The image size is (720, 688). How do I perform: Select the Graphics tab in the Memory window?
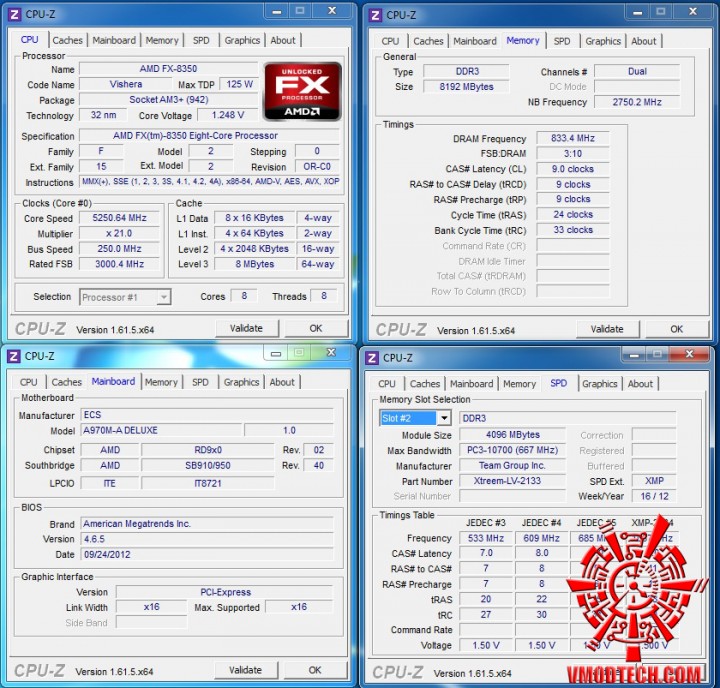pos(603,41)
